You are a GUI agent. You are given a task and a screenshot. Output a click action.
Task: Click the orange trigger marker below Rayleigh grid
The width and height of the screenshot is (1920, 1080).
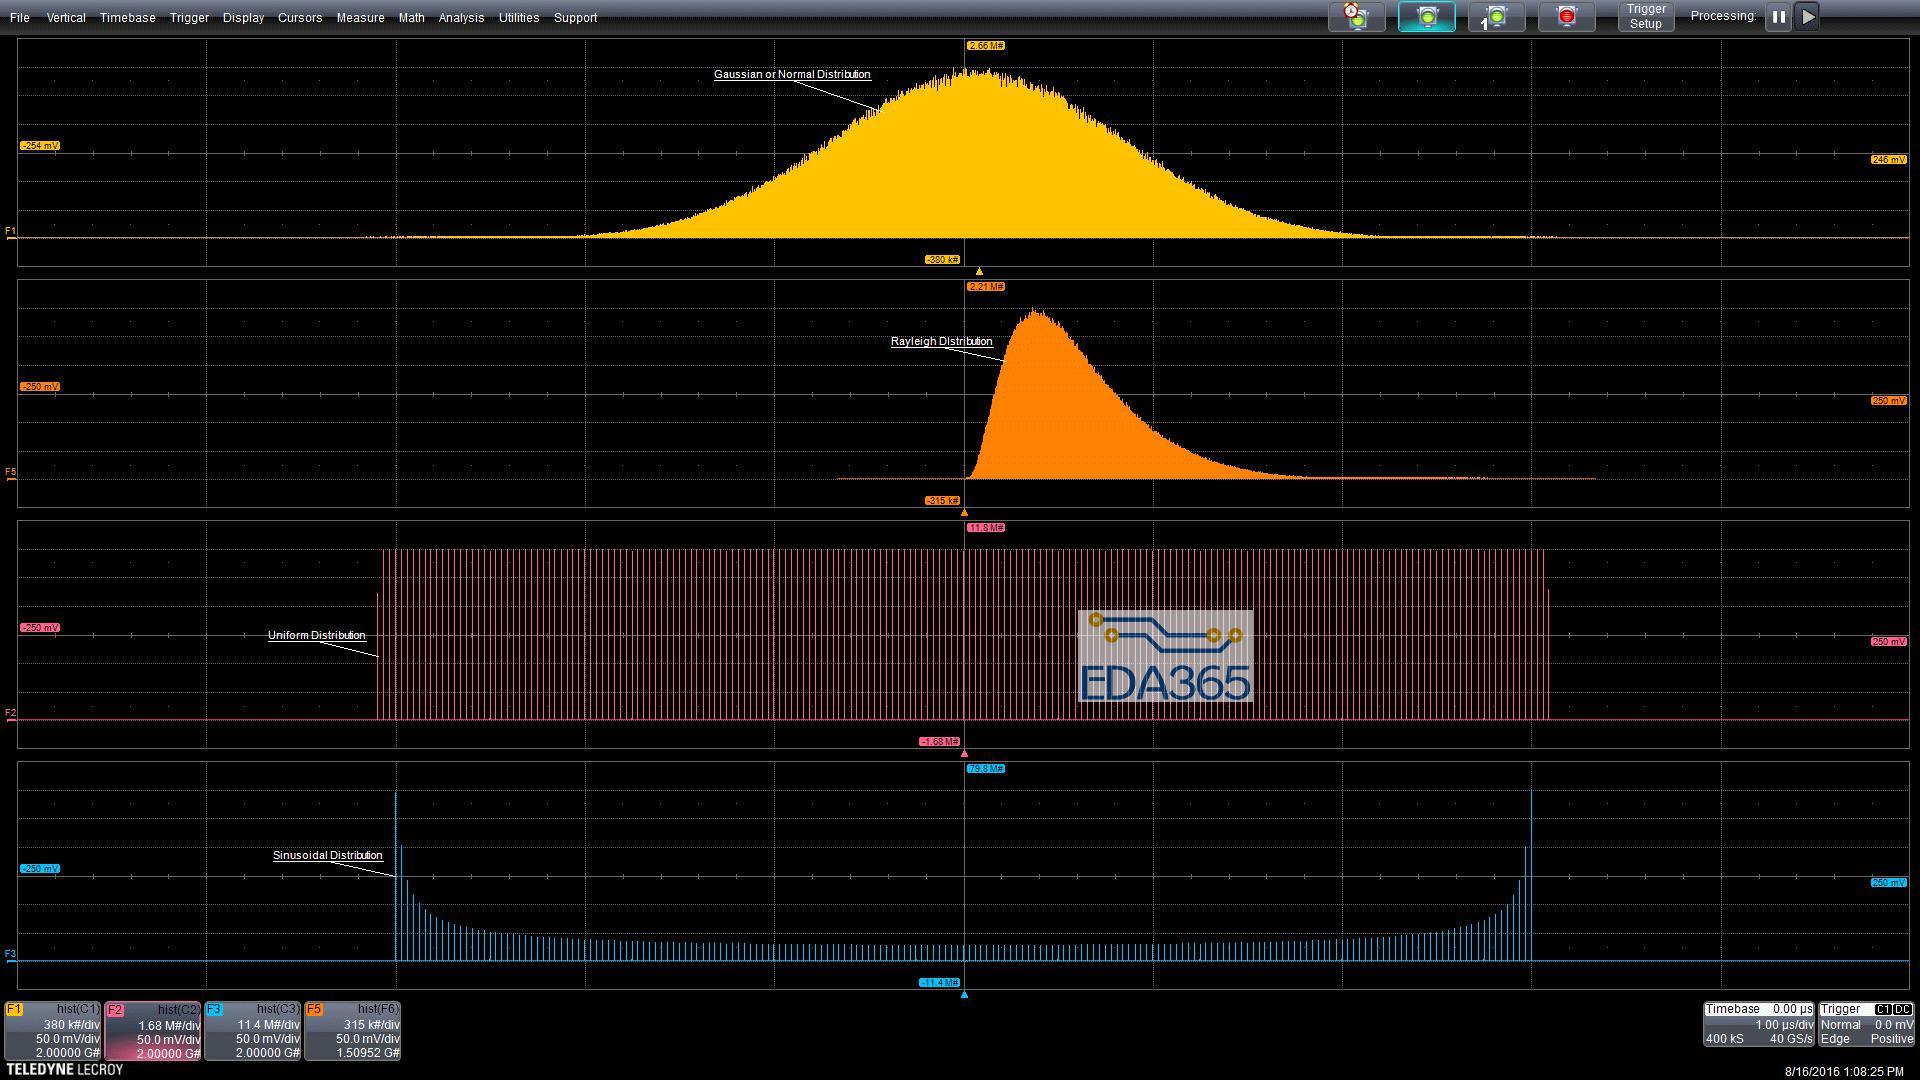(x=964, y=512)
